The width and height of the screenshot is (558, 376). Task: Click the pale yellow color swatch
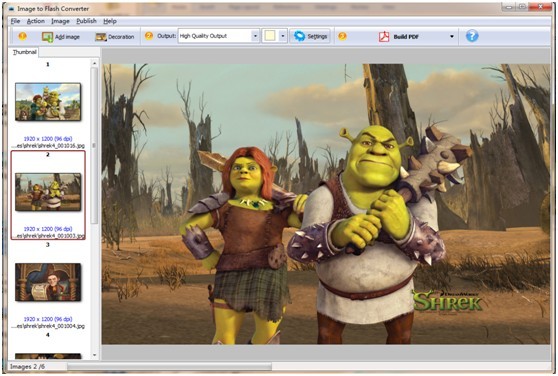[270, 36]
